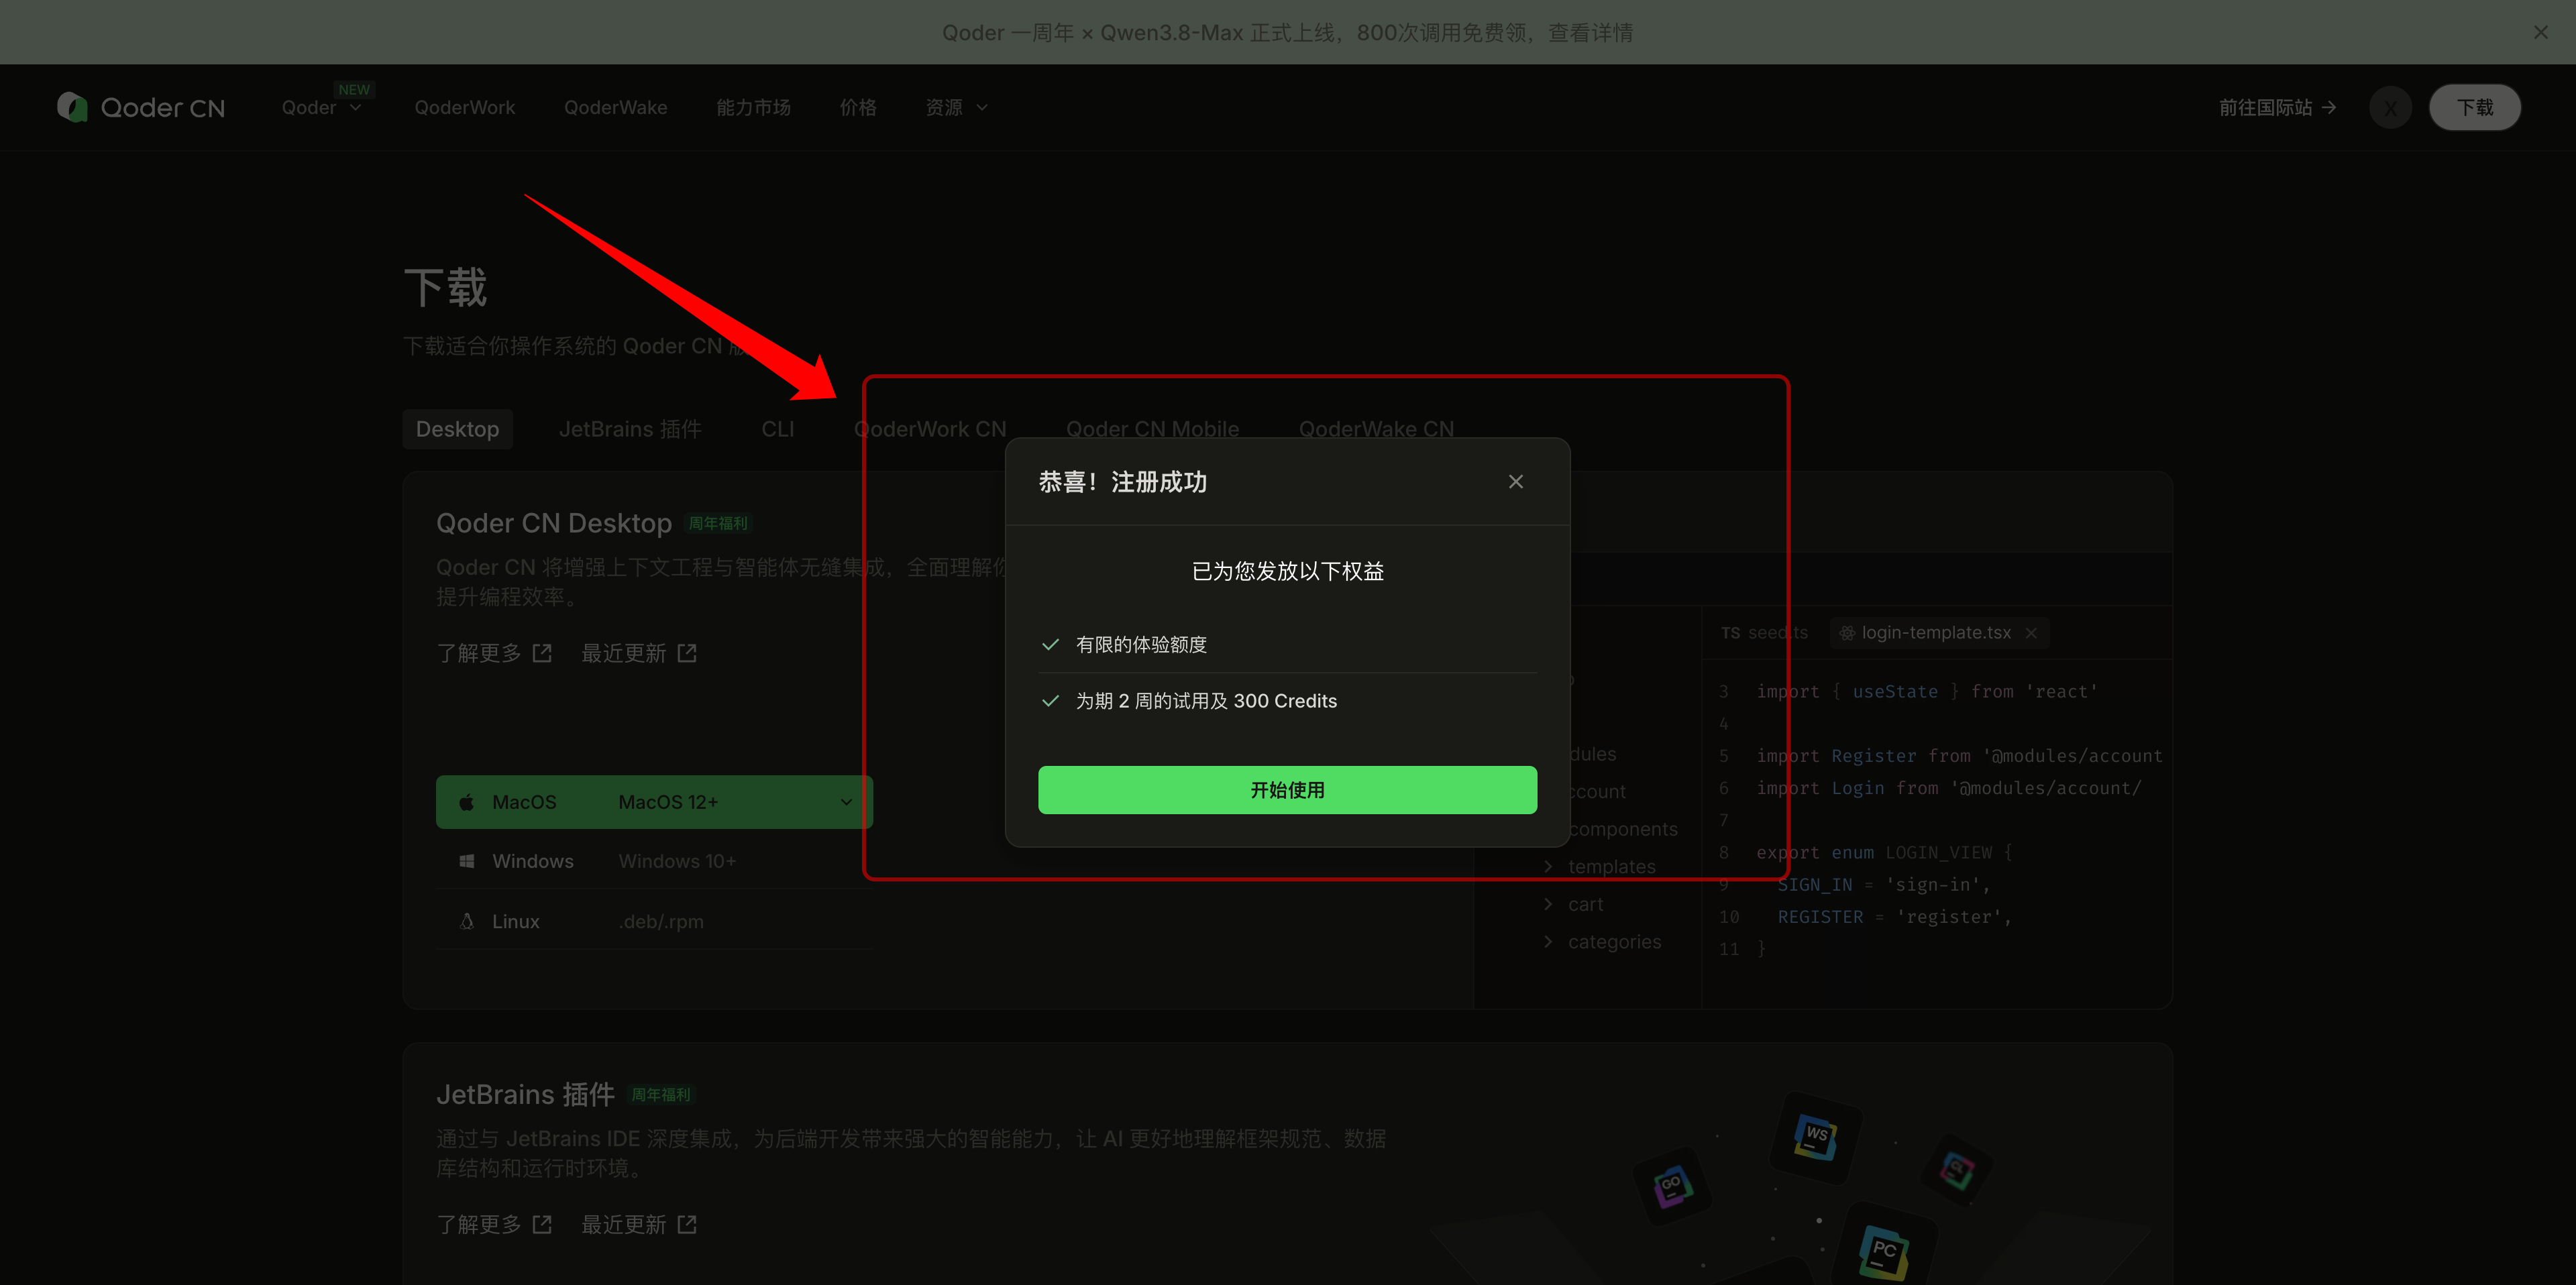Open QoderWork in the navigation
The image size is (2576, 1285).
(465, 107)
